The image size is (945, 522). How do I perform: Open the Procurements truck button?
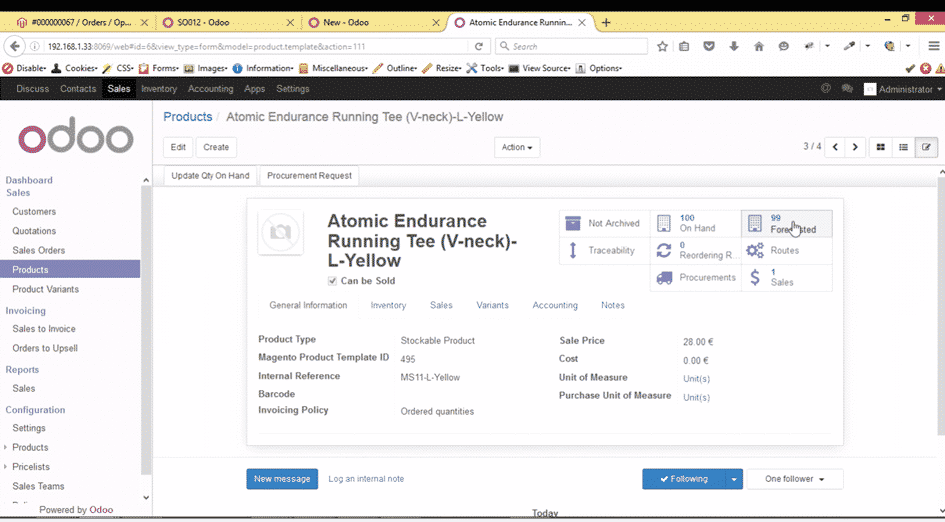point(695,278)
